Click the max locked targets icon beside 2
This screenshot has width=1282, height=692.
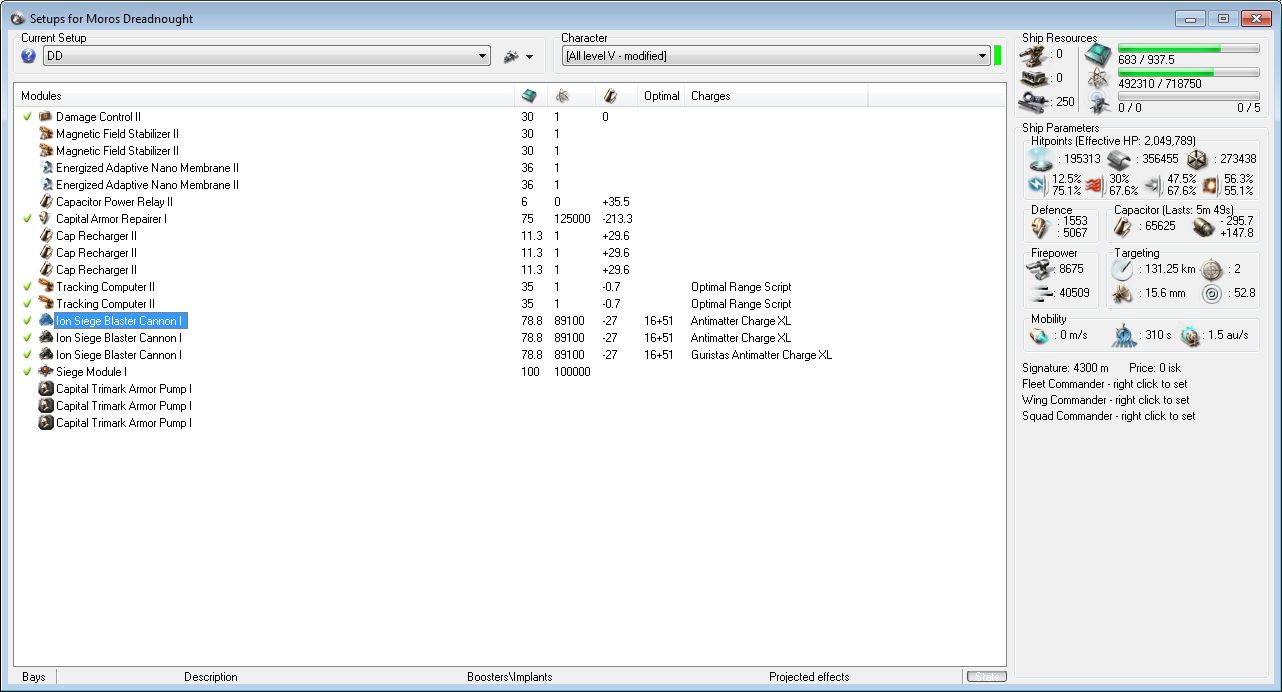click(1211, 270)
